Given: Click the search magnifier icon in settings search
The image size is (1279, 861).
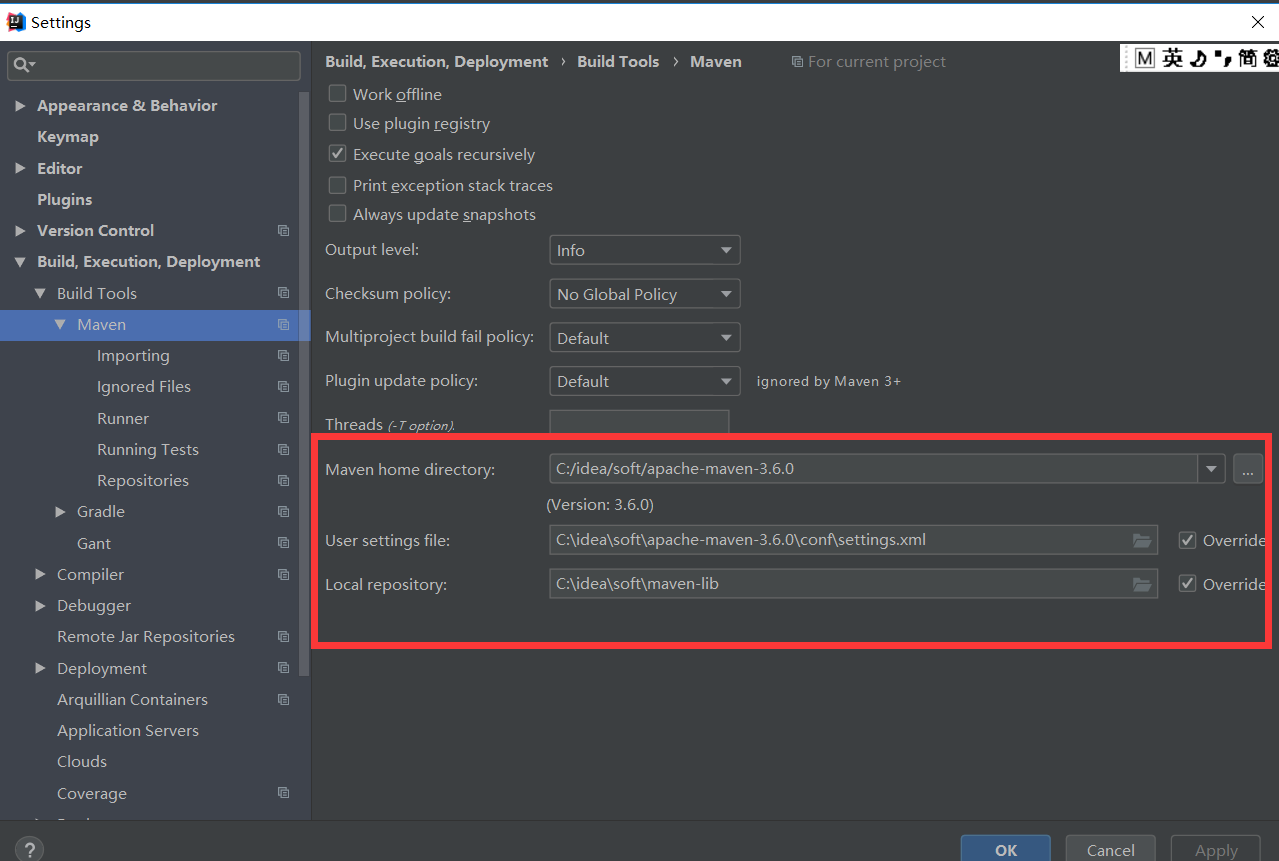Looking at the screenshot, I should (22, 66).
